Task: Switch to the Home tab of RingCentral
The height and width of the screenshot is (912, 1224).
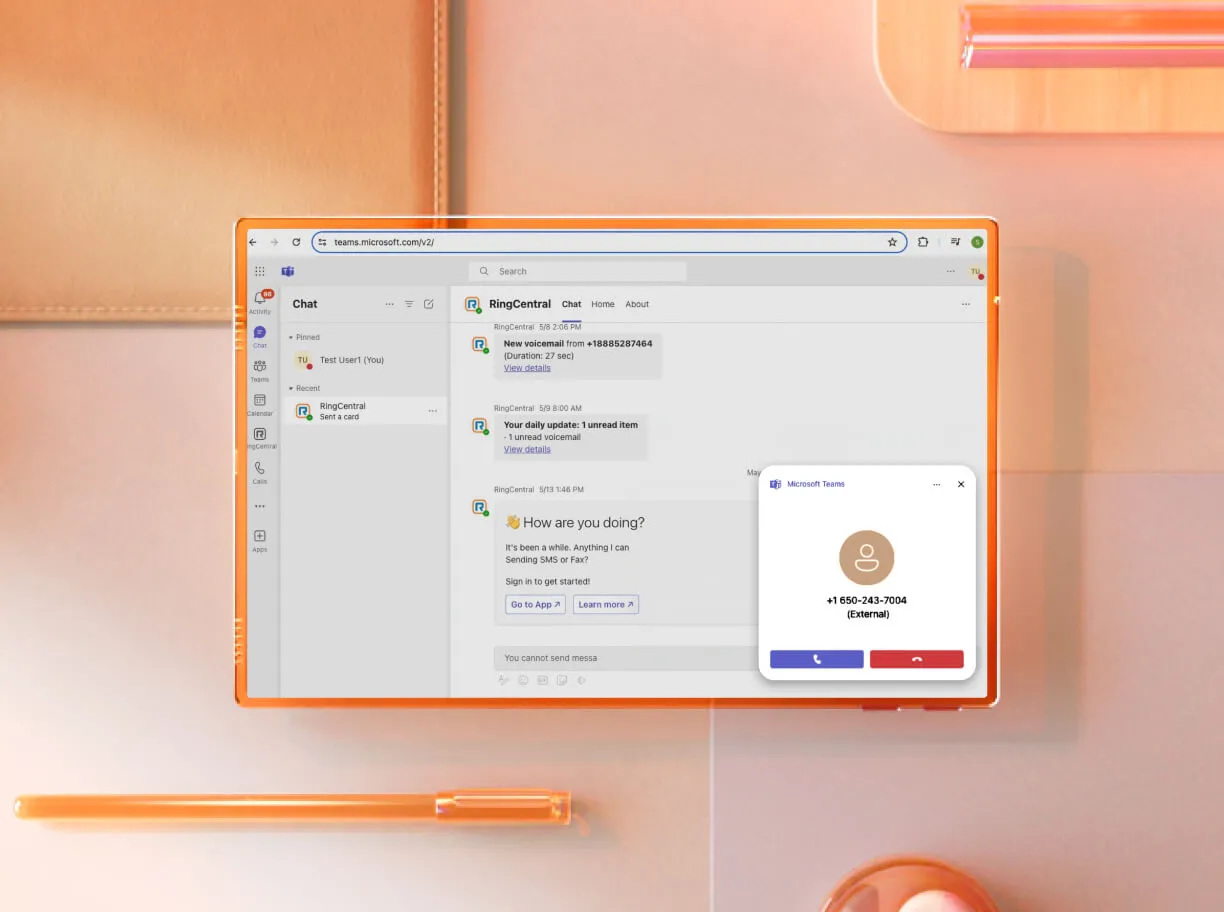Action: click(602, 304)
